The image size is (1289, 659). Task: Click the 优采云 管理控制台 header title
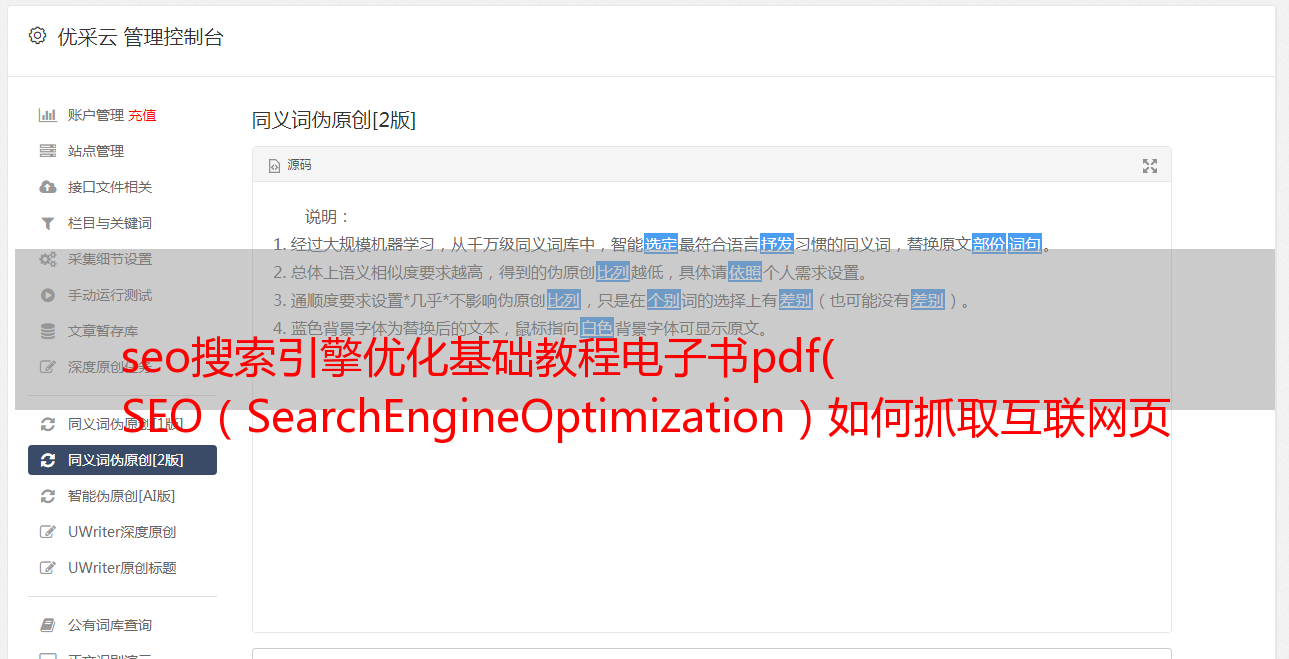point(140,37)
